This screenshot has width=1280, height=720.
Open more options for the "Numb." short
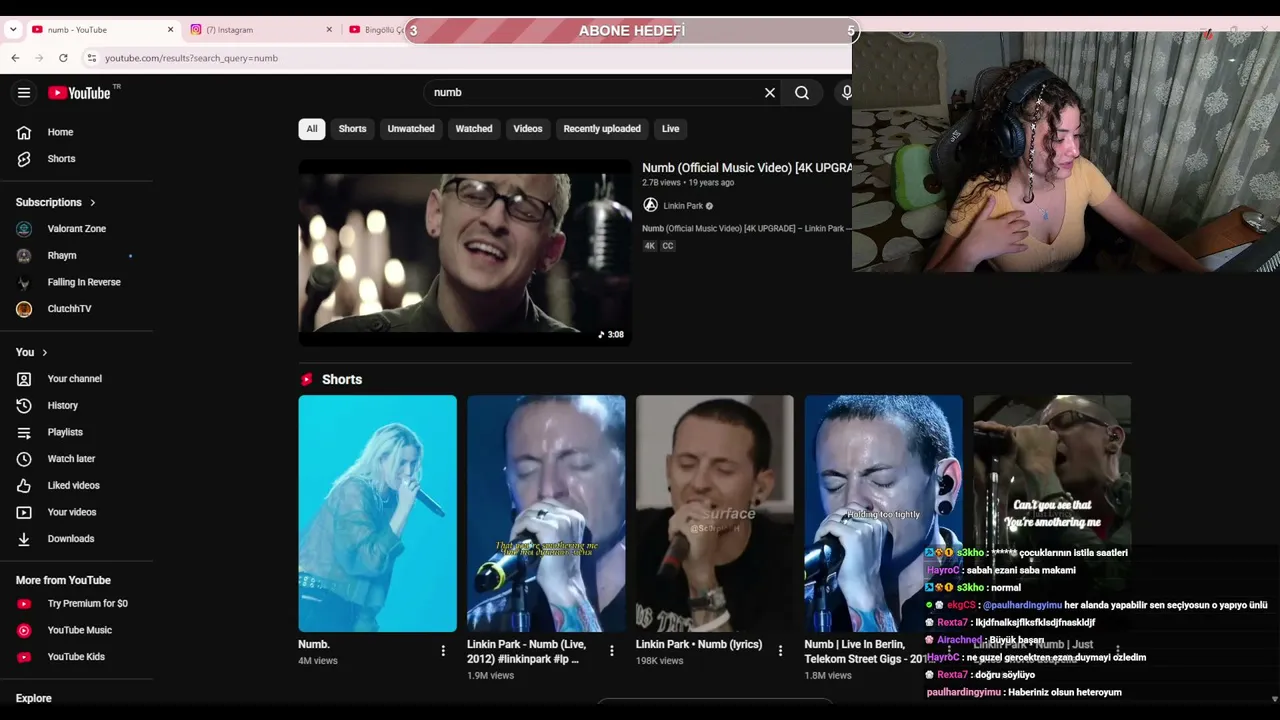point(443,651)
